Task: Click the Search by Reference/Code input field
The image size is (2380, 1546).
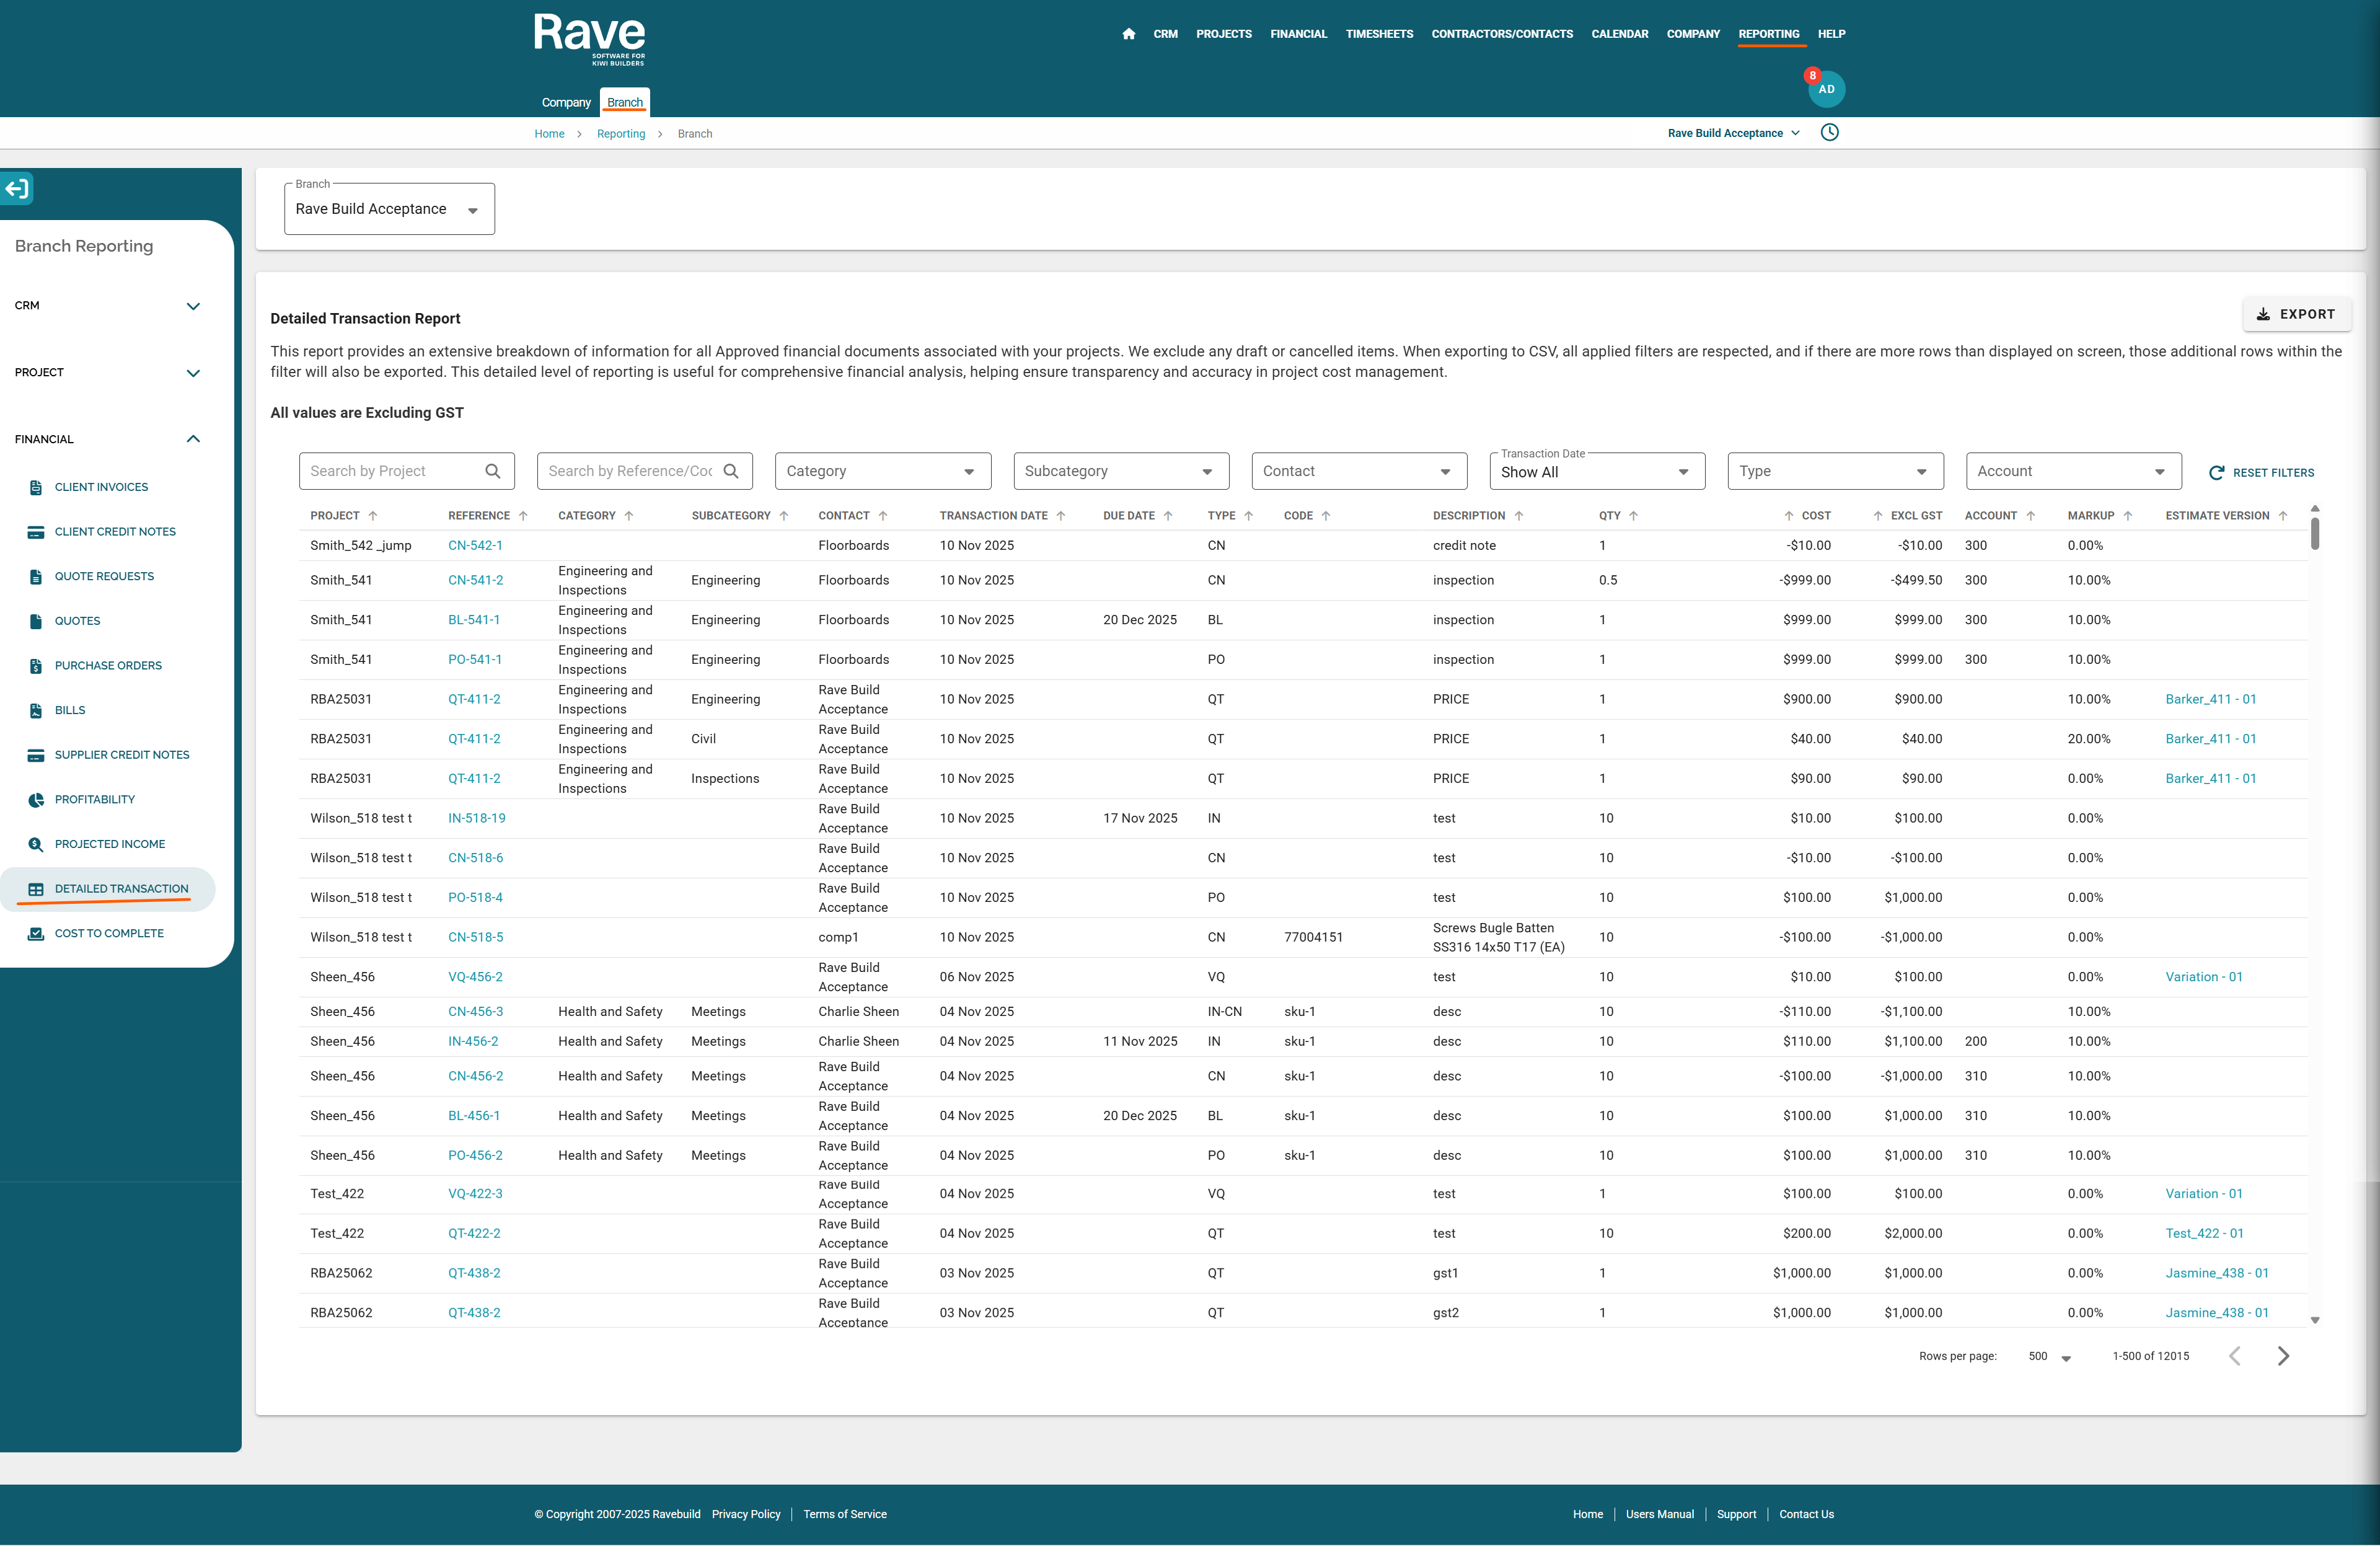Action: (630, 471)
